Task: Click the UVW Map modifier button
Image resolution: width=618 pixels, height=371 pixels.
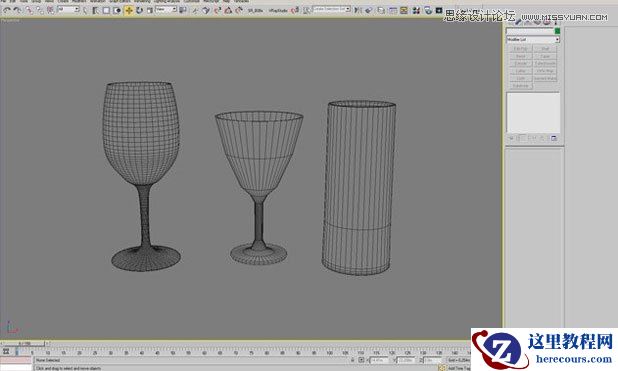Action: click(545, 71)
